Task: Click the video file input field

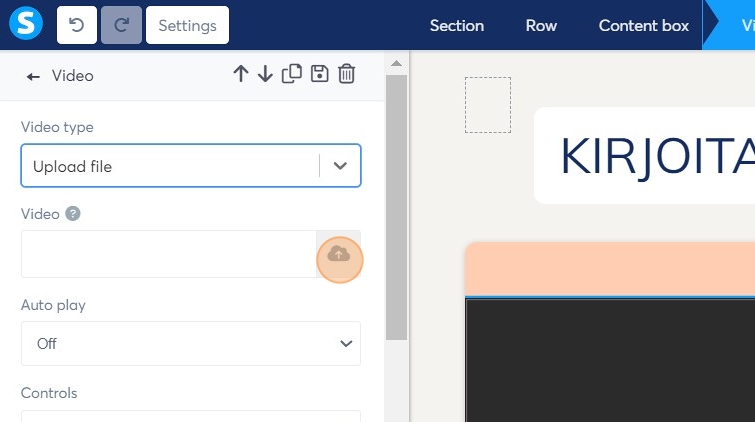Action: (x=169, y=254)
